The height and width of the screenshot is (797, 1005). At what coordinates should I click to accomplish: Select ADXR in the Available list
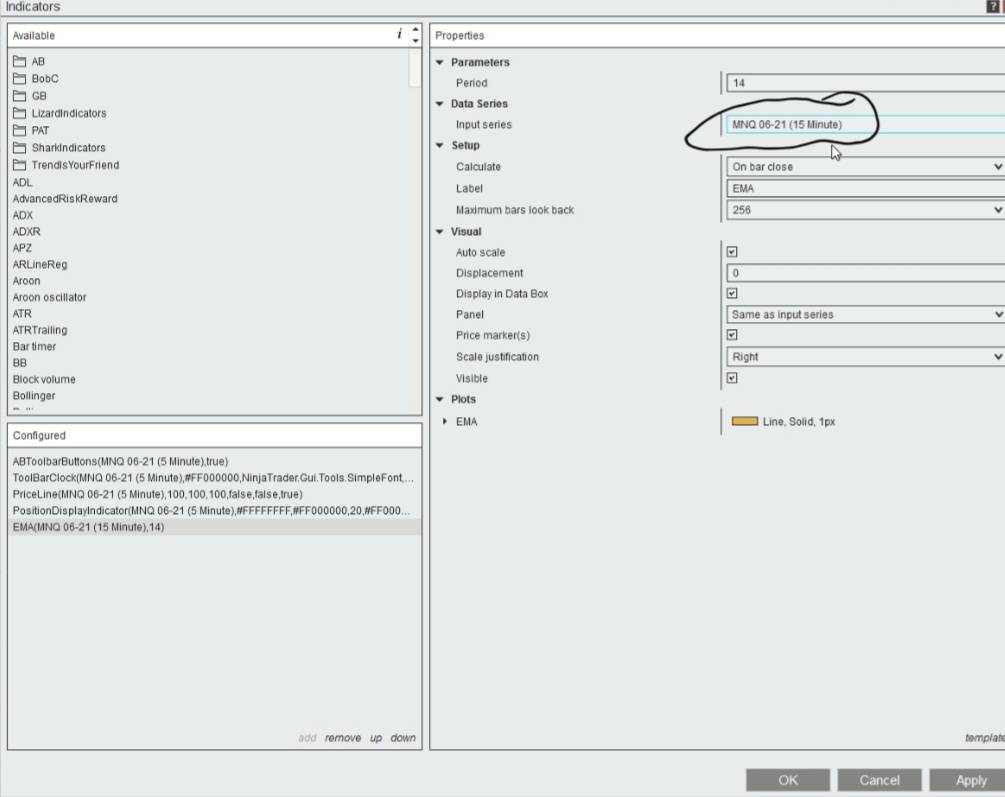[x=26, y=231]
